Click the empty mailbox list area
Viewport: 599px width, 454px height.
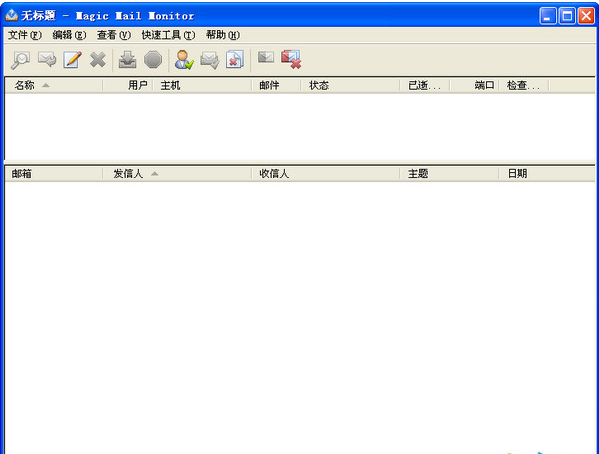[x=300, y=127]
